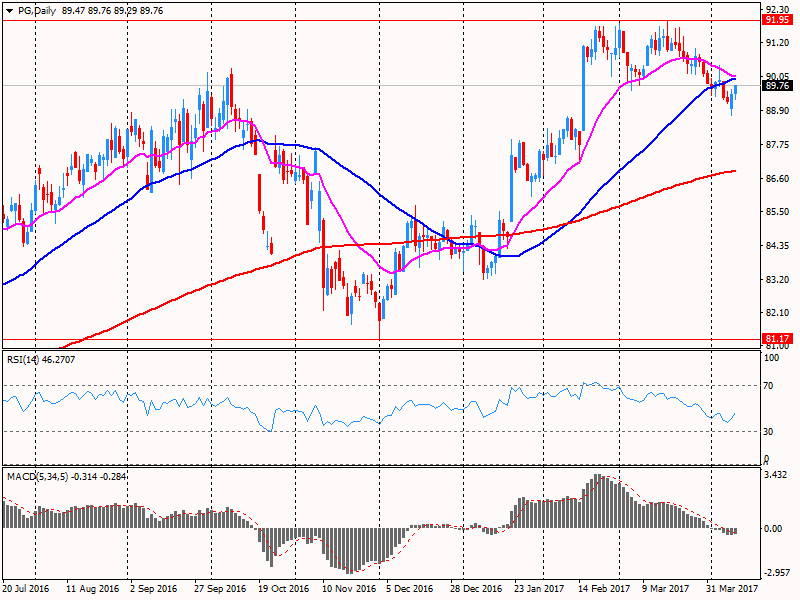
Task: Click the 27 Sep 2016 date label
Action: [x=220, y=588]
